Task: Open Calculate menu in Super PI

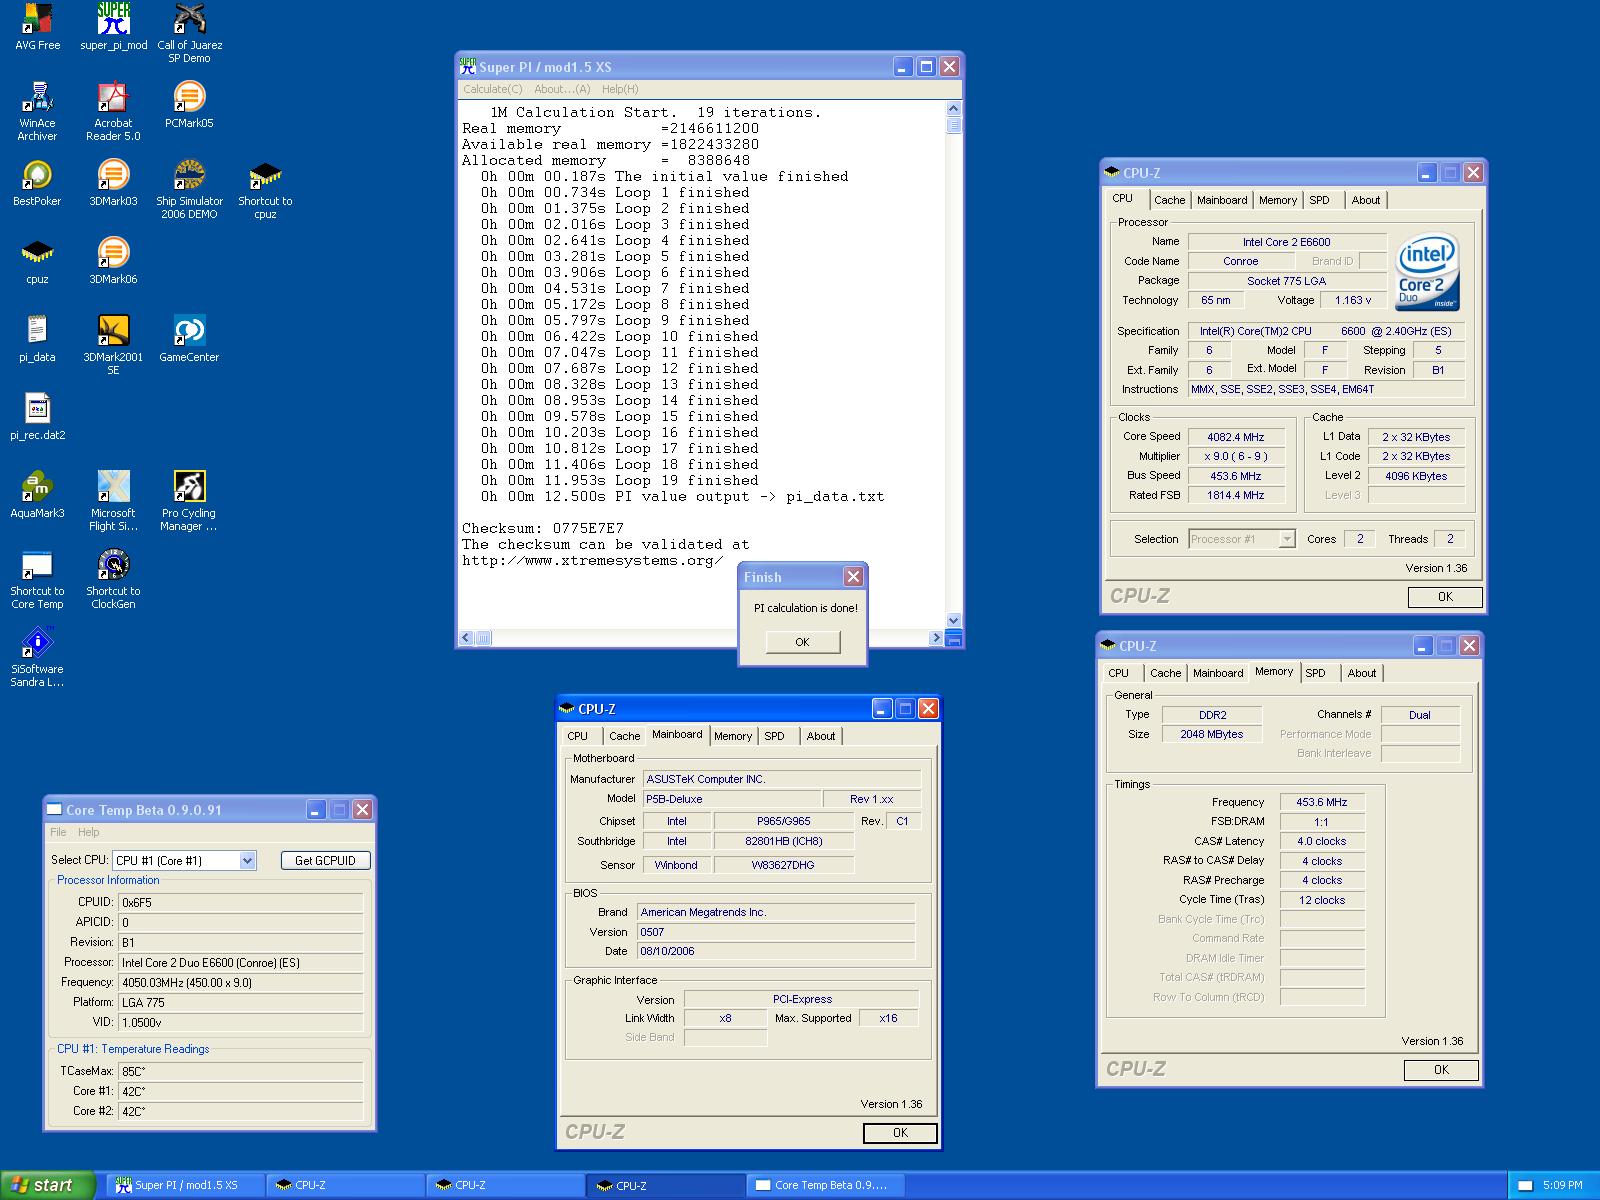Action: pyautogui.click(x=492, y=89)
